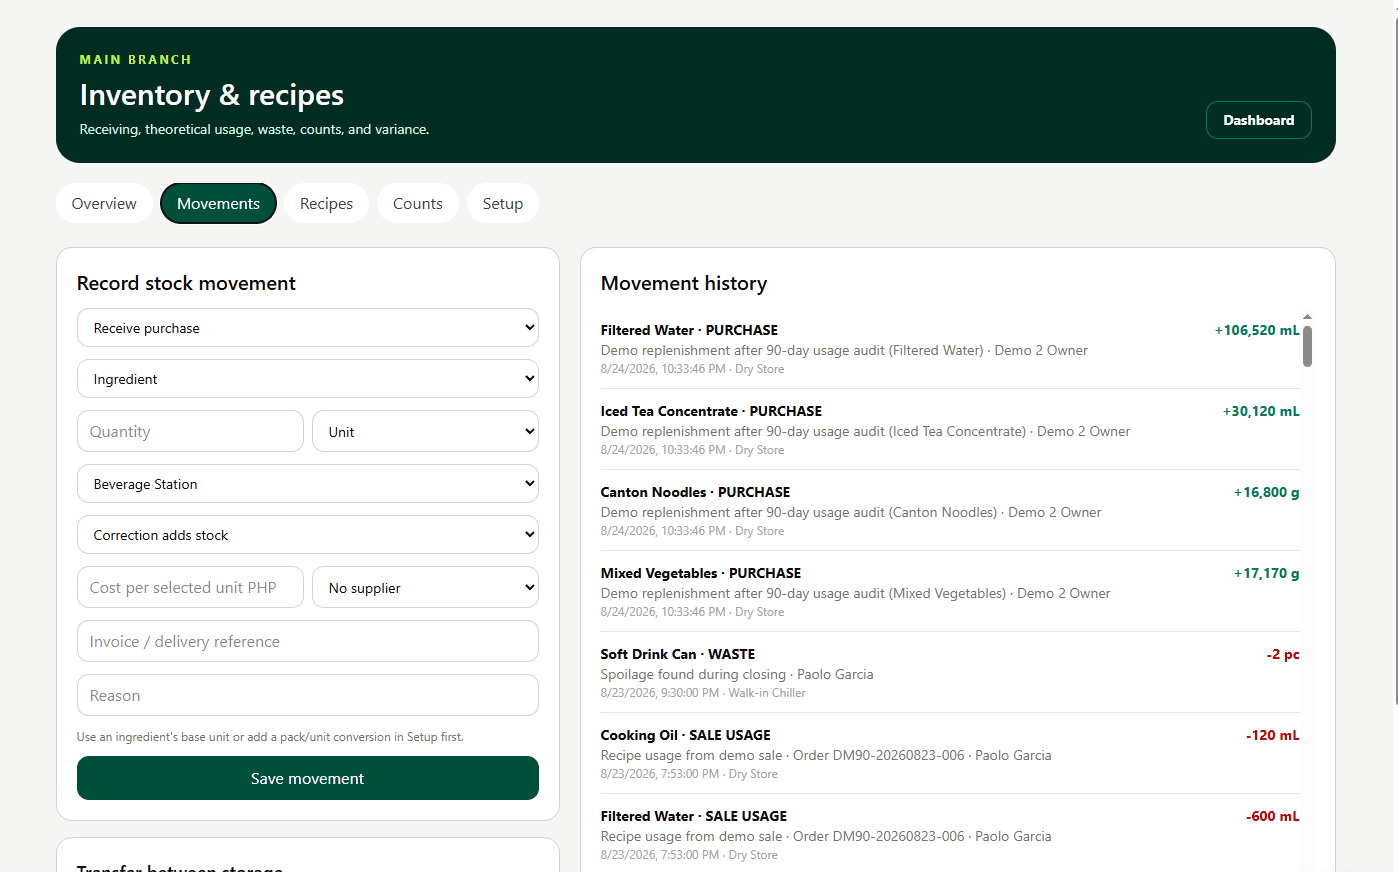
Task: Click the +16,800 g quantity value
Action: (x=1266, y=492)
